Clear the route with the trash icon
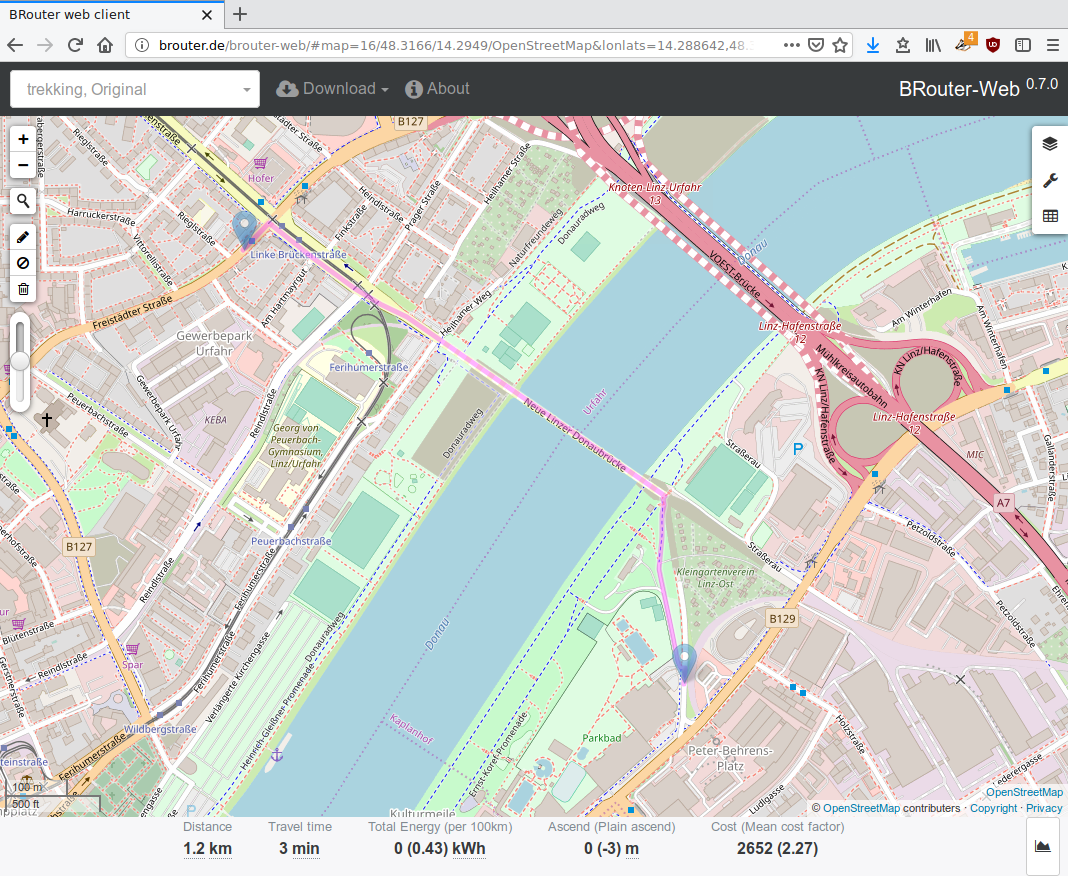Screen dimensions: 1068x876 pos(21,289)
